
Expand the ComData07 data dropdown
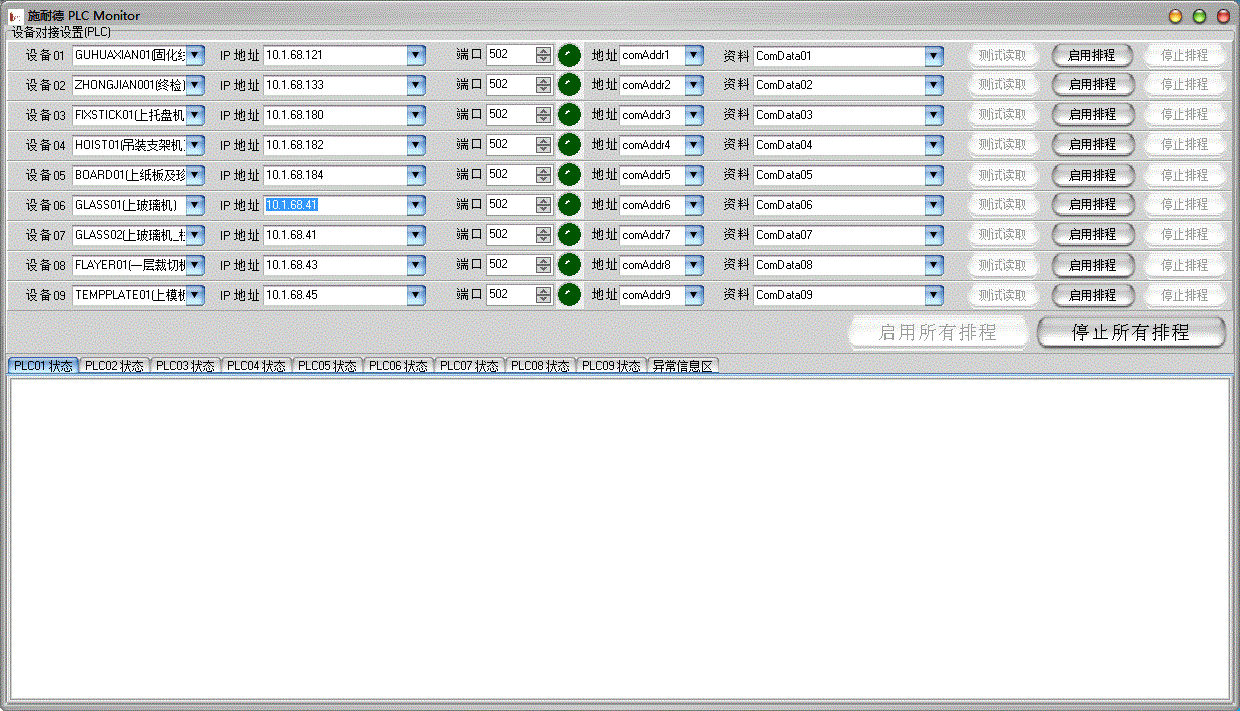point(934,236)
